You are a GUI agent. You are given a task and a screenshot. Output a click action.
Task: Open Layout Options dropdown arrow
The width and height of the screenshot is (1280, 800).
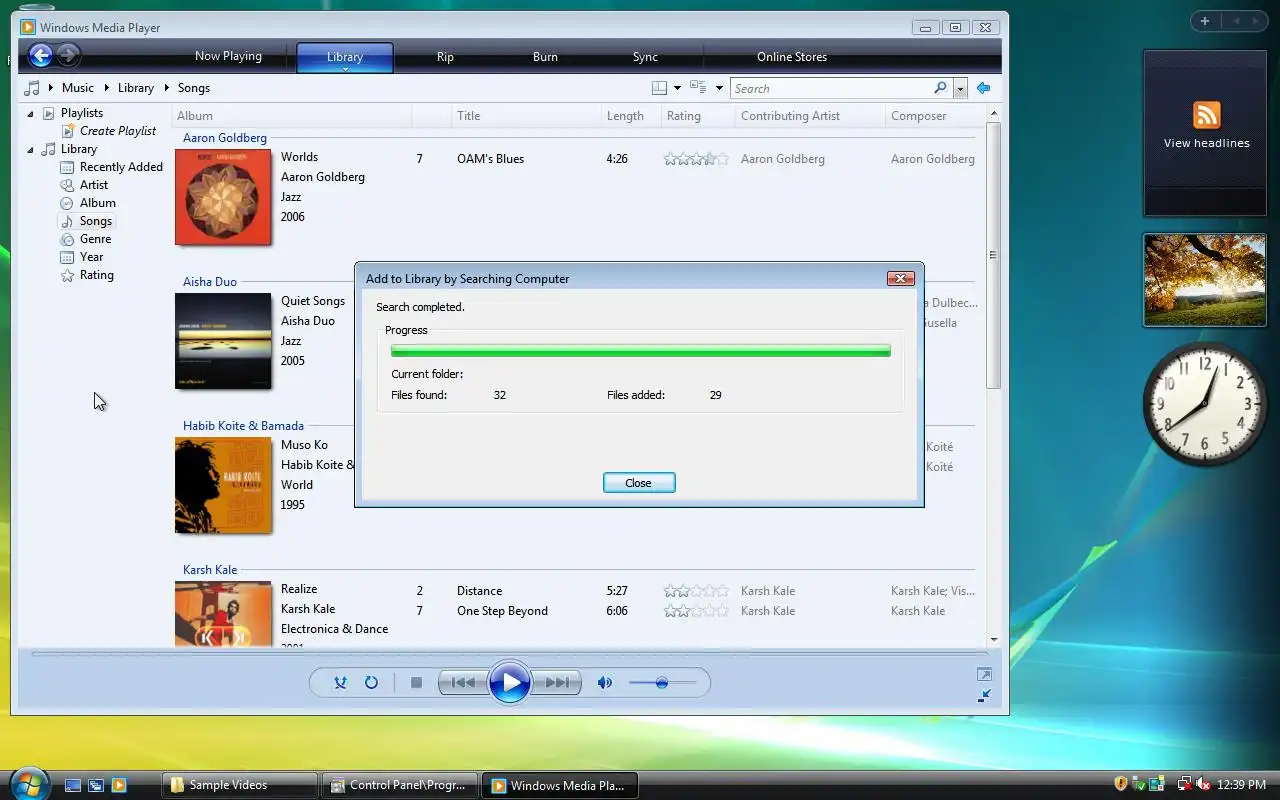click(677, 88)
